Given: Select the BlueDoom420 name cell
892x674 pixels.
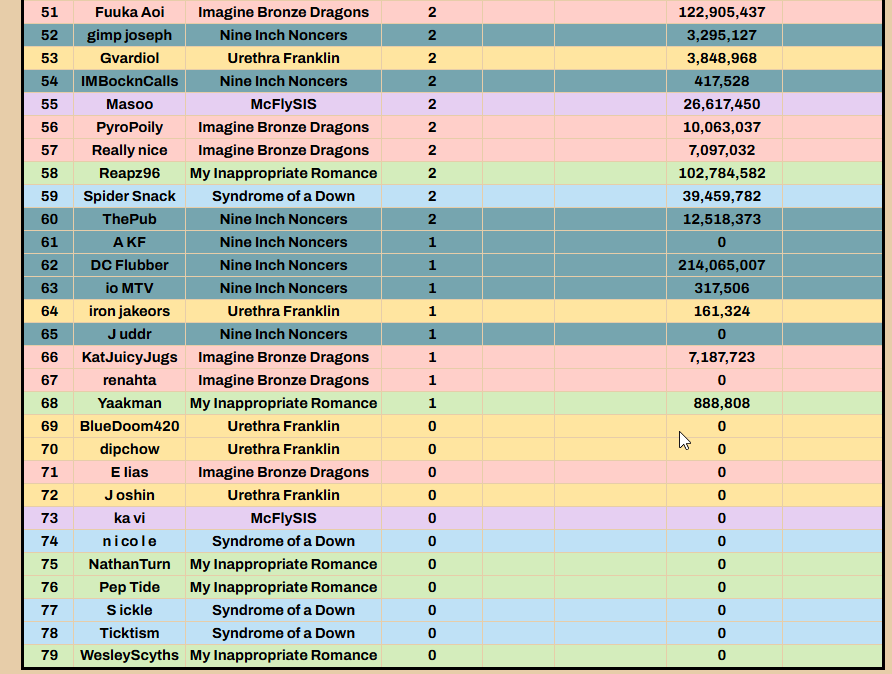Looking at the screenshot, I should (x=130, y=427).
